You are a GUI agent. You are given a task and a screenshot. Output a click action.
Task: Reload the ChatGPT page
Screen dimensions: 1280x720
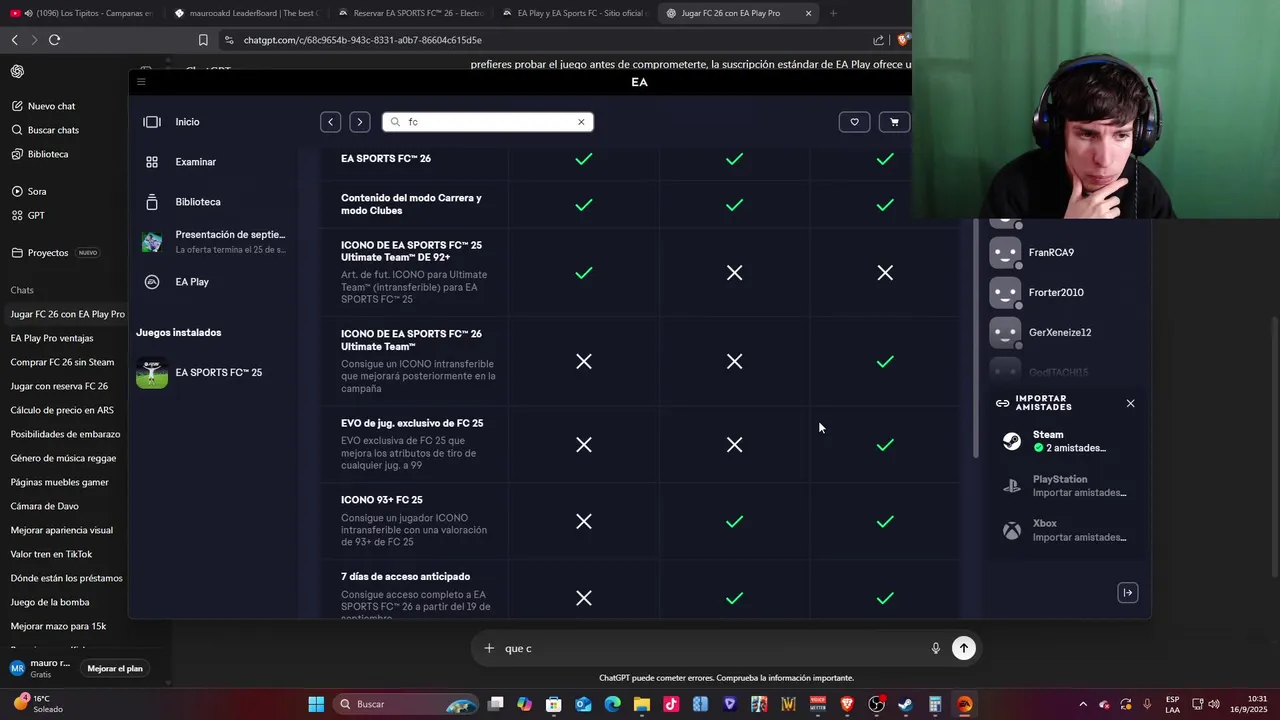(54, 40)
